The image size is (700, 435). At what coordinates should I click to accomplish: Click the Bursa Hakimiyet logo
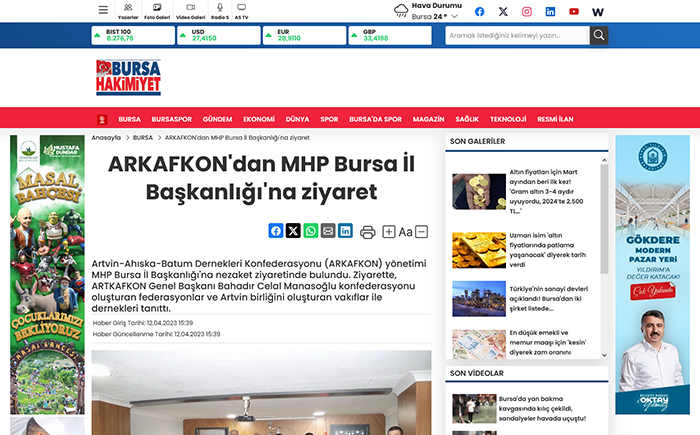click(x=129, y=77)
